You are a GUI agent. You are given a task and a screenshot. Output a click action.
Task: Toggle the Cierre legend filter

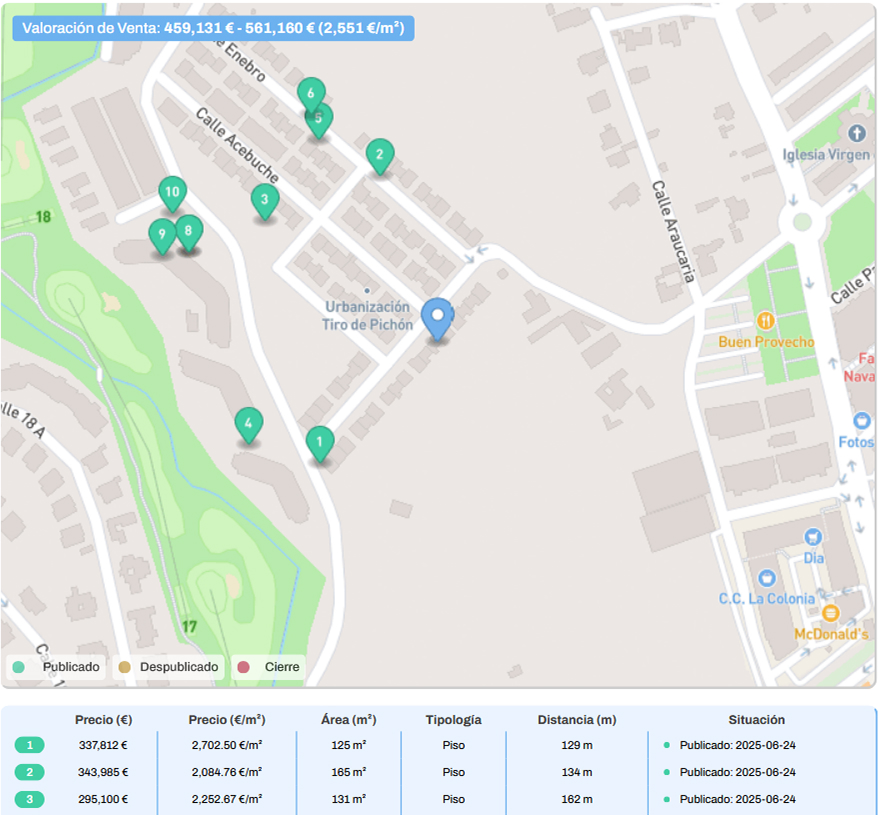[x=270, y=667]
